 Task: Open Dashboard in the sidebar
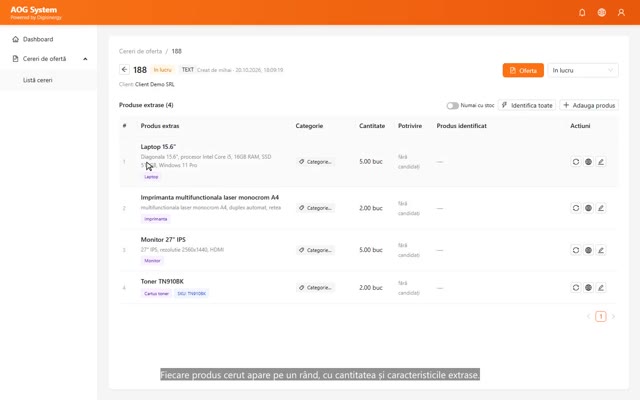pyautogui.click(x=38, y=39)
